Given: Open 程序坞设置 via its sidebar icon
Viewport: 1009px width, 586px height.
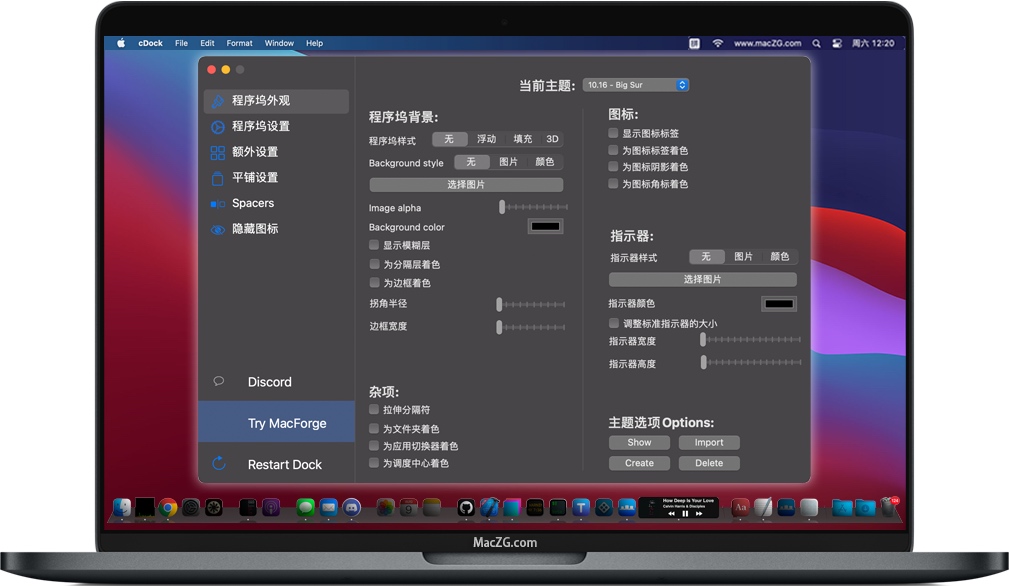Looking at the screenshot, I should pos(218,127).
